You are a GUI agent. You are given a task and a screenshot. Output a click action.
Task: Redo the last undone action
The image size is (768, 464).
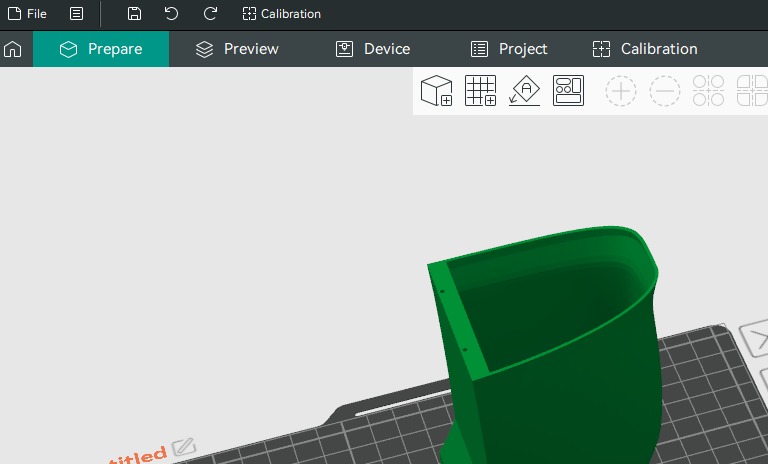(x=210, y=14)
